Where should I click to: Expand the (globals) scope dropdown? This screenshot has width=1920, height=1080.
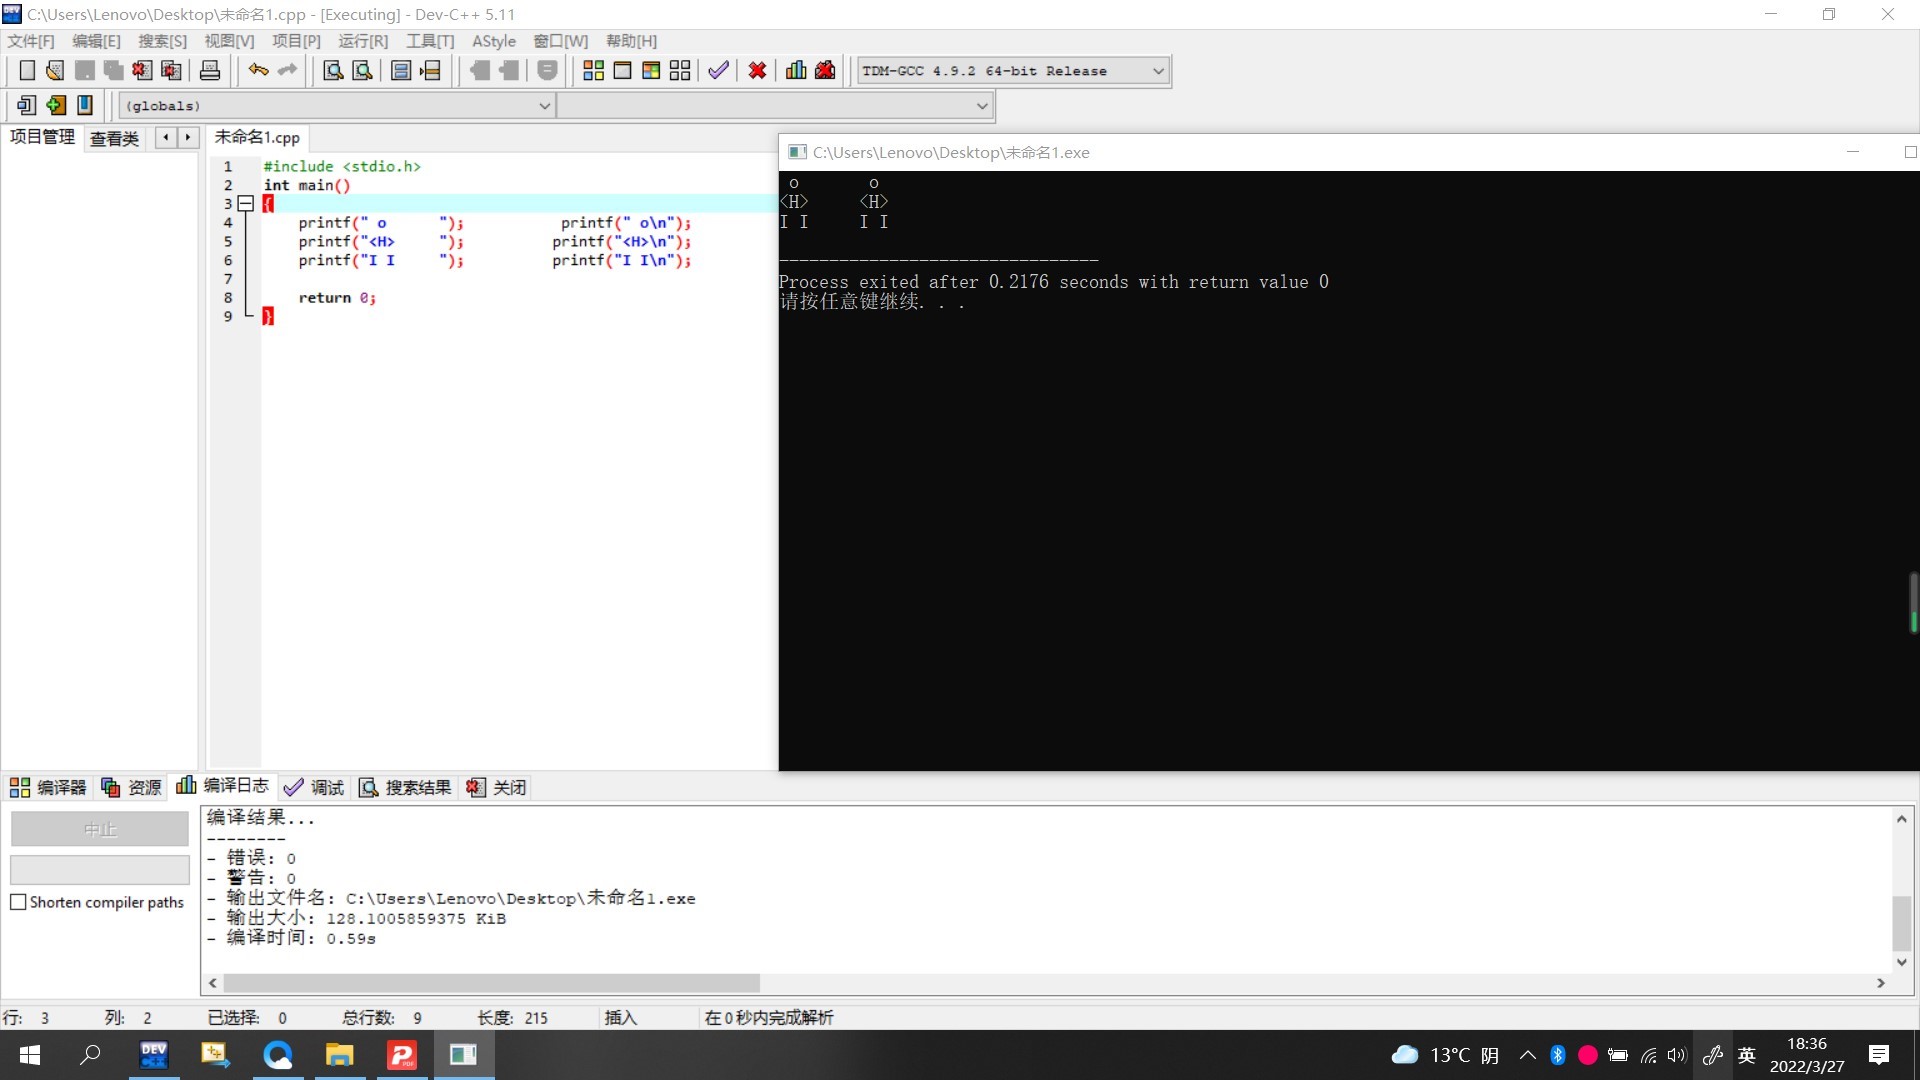(544, 106)
